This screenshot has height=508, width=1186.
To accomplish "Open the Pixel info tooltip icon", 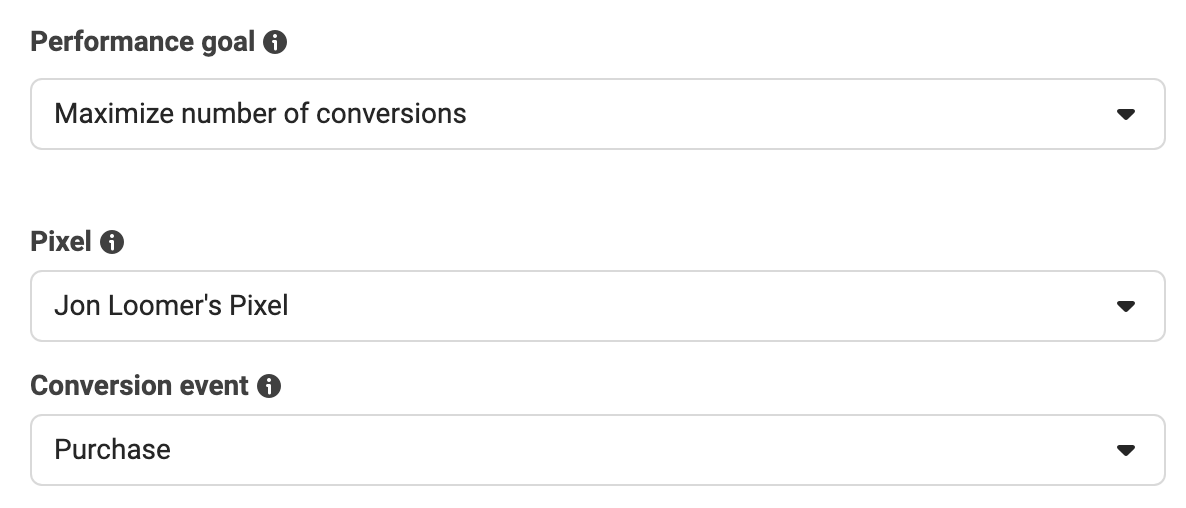I will (112, 242).
